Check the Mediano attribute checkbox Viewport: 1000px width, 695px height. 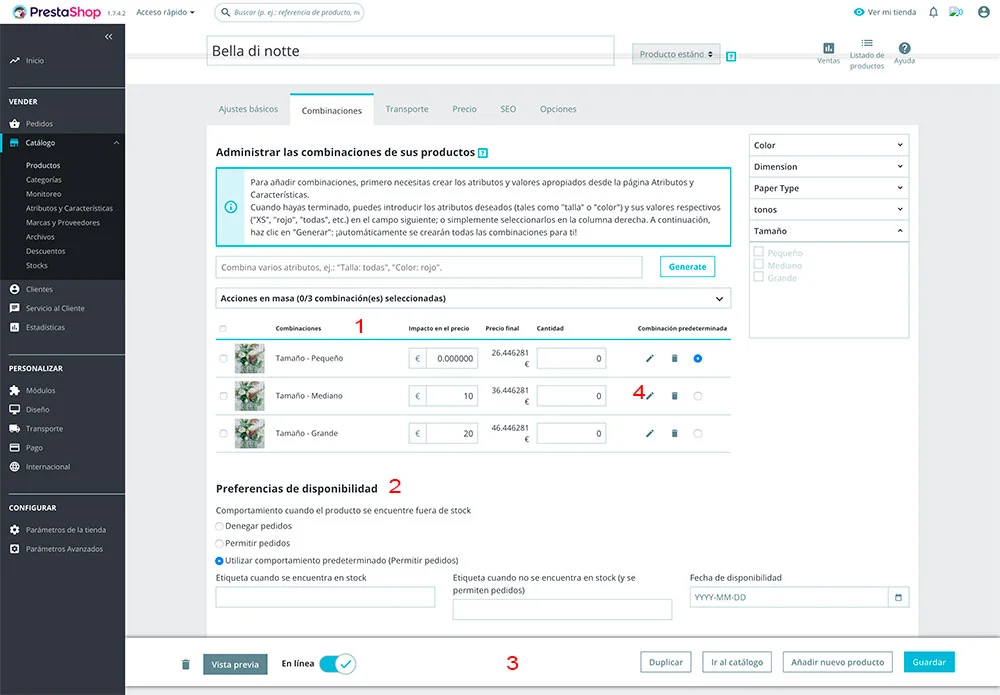click(x=758, y=264)
